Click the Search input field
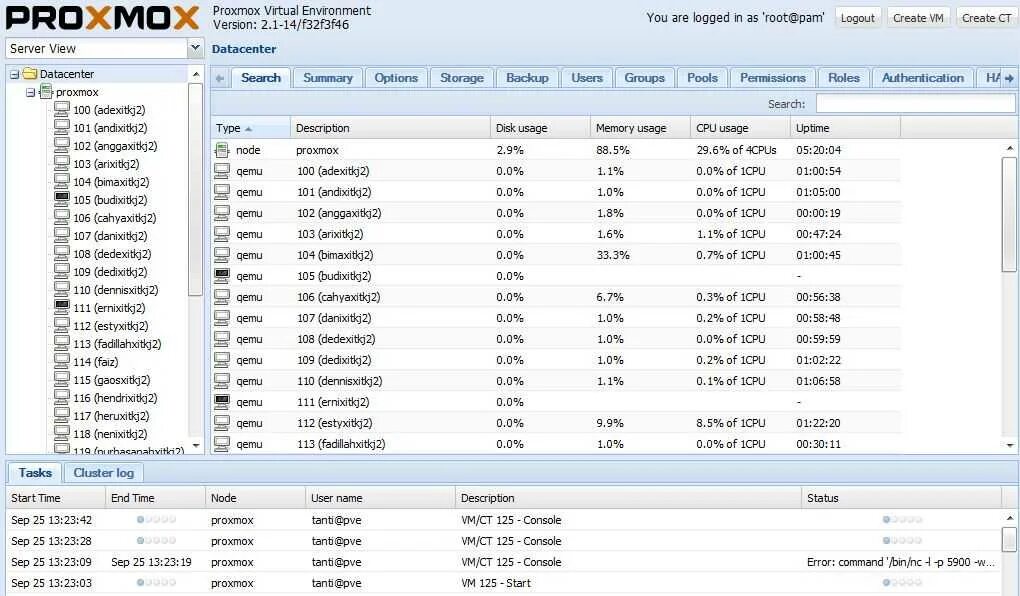1020x596 pixels. coord(915,103)
